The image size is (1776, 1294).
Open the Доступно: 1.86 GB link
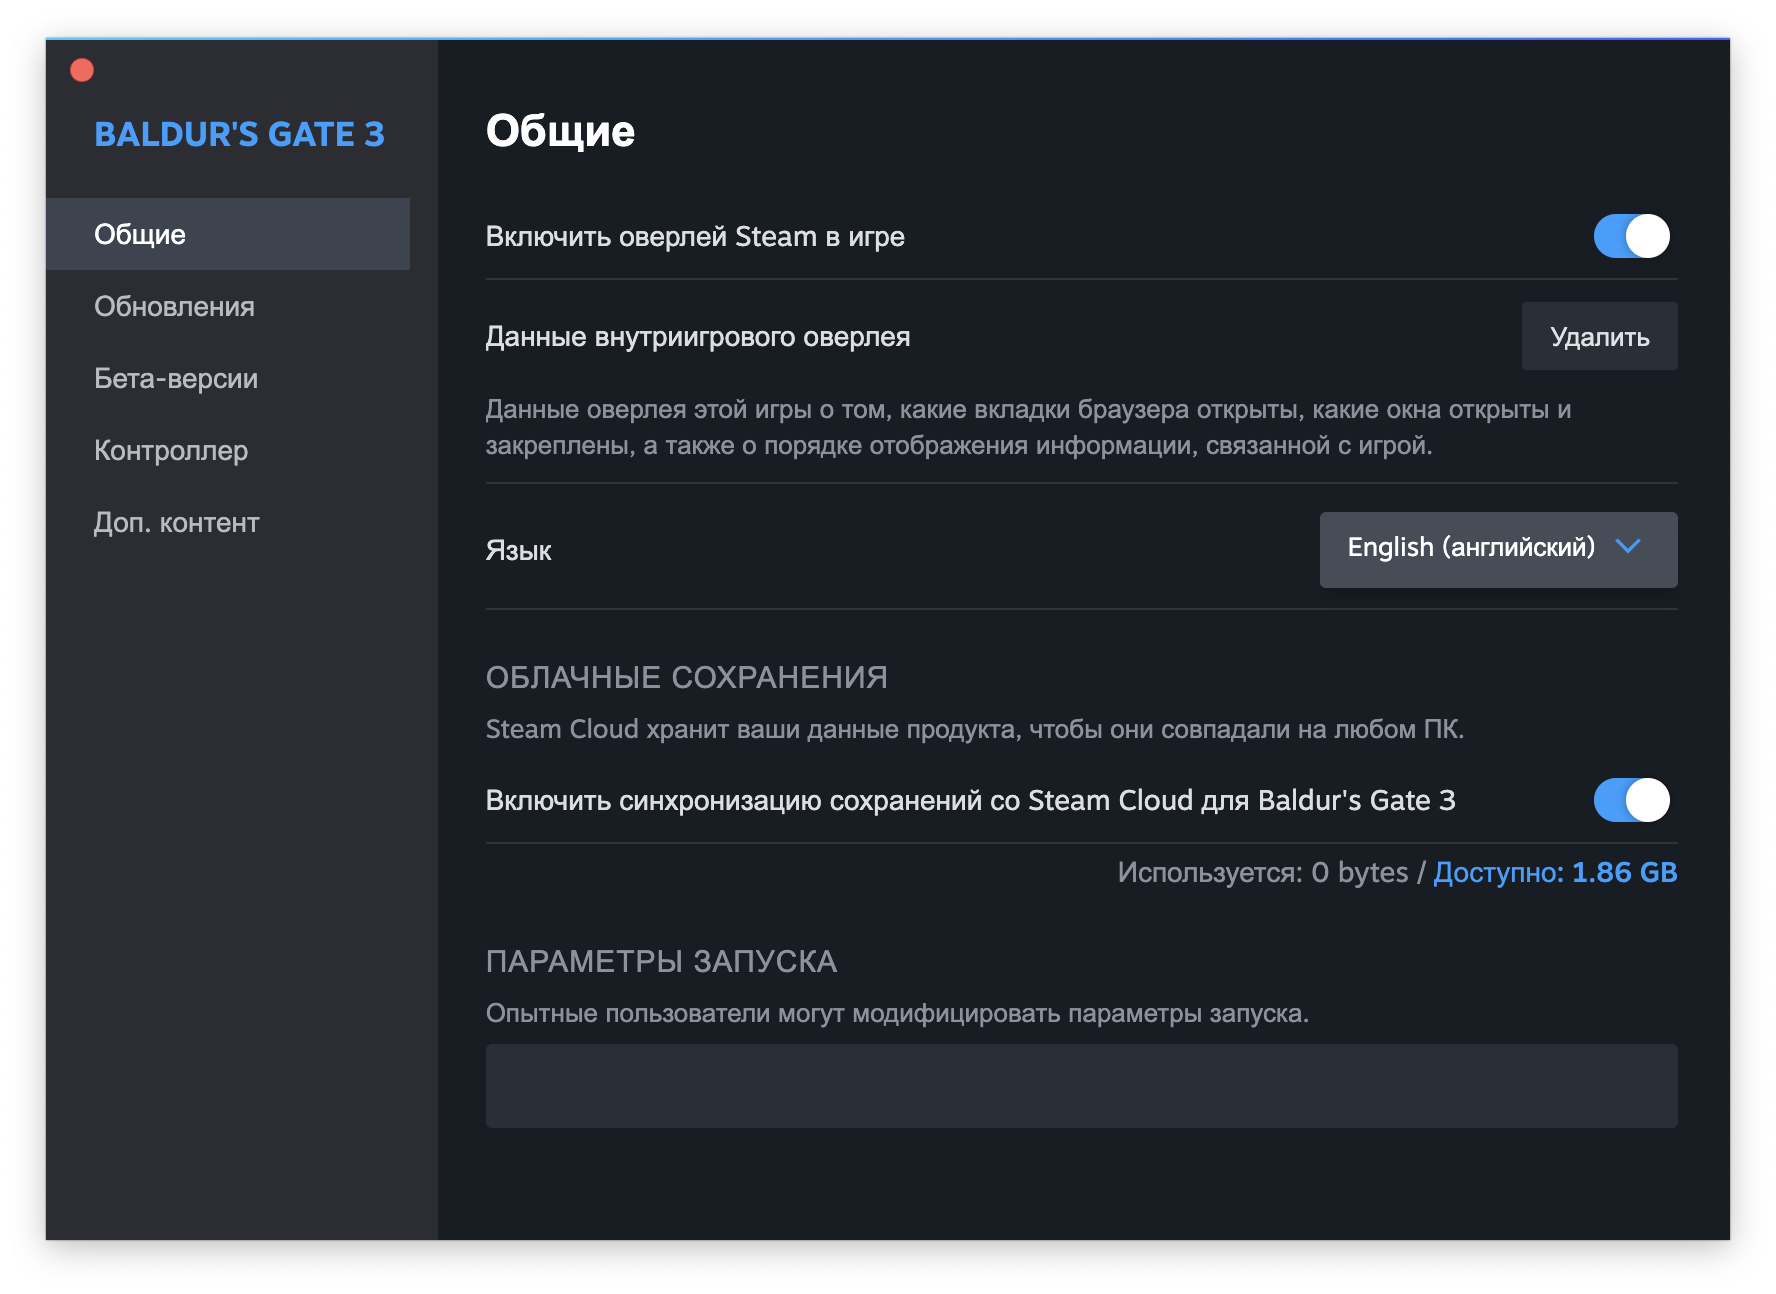(1555, 873)
